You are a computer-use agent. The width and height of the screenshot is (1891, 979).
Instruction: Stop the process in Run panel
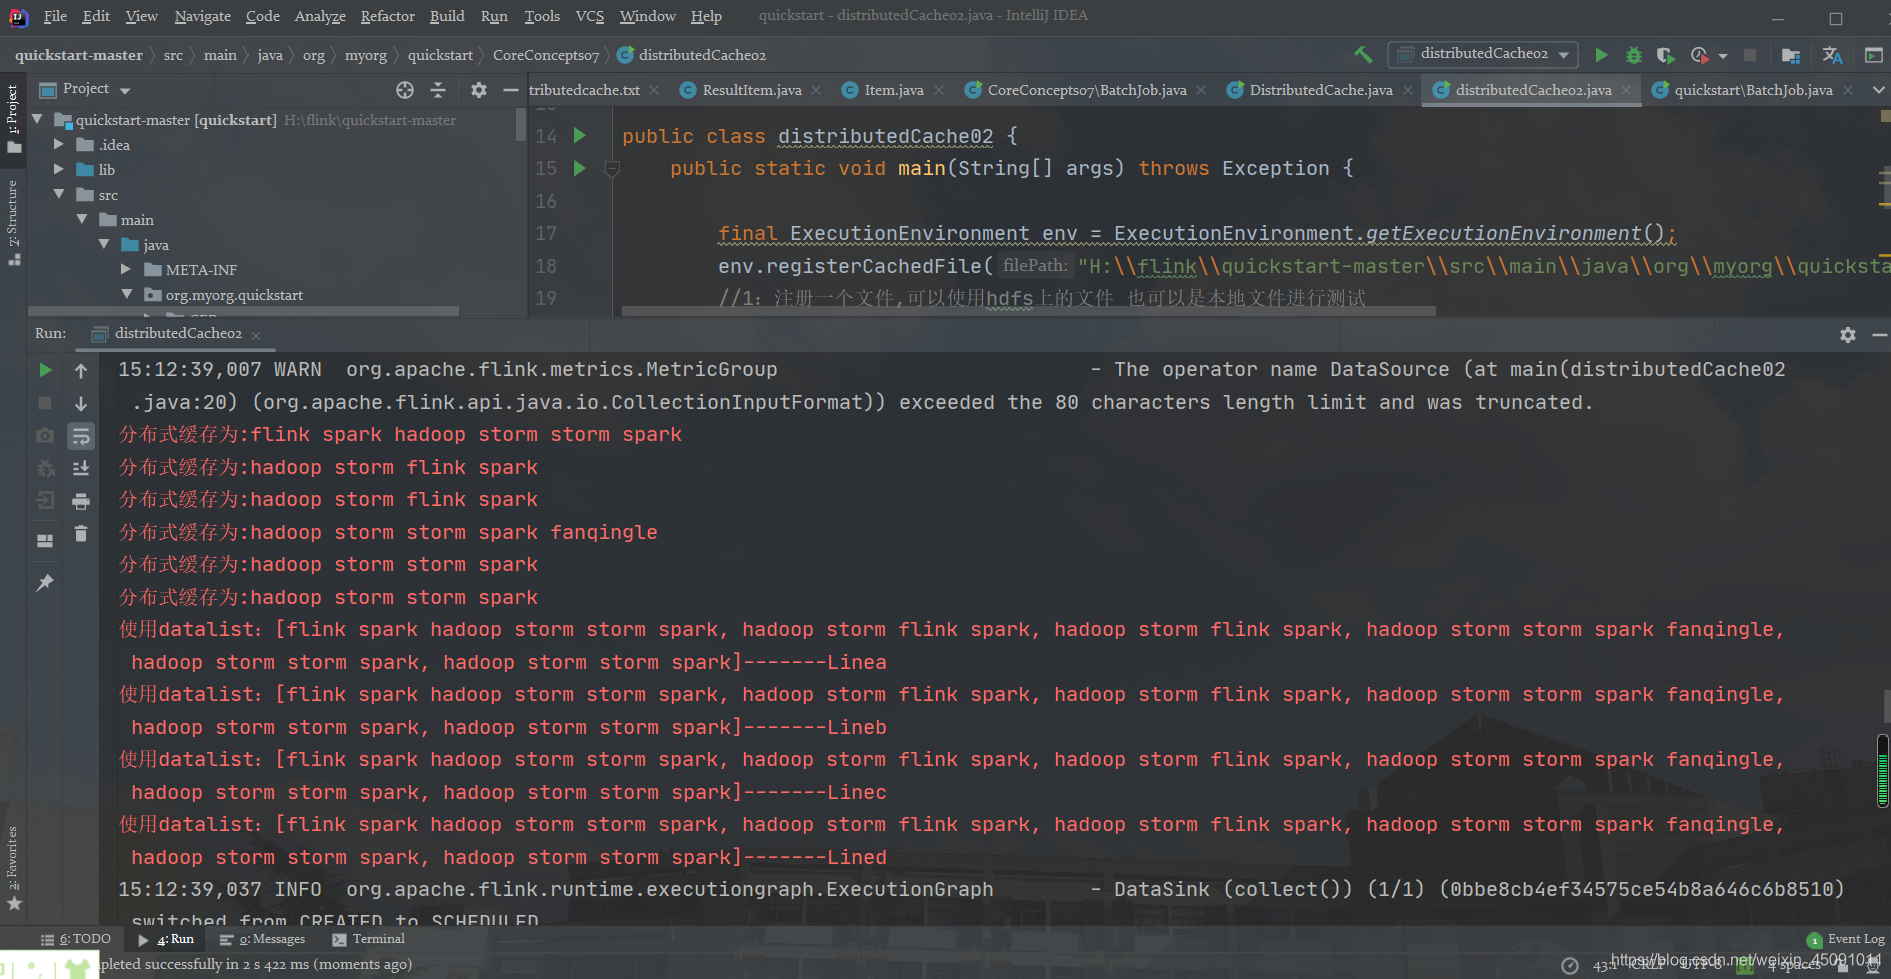click(45, 403)
